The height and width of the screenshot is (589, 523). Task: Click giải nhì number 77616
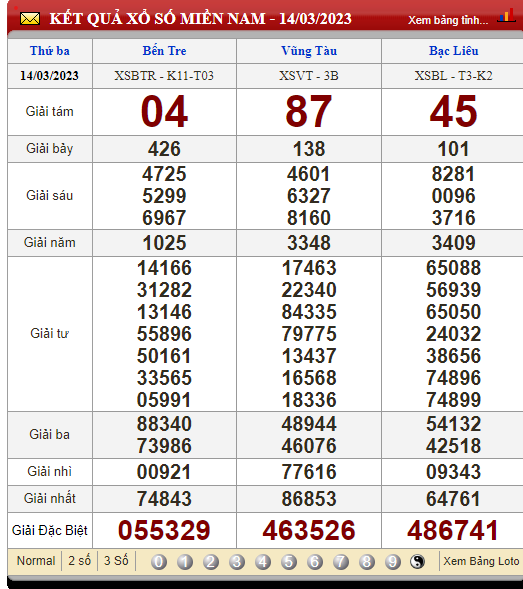pos(309,472)
